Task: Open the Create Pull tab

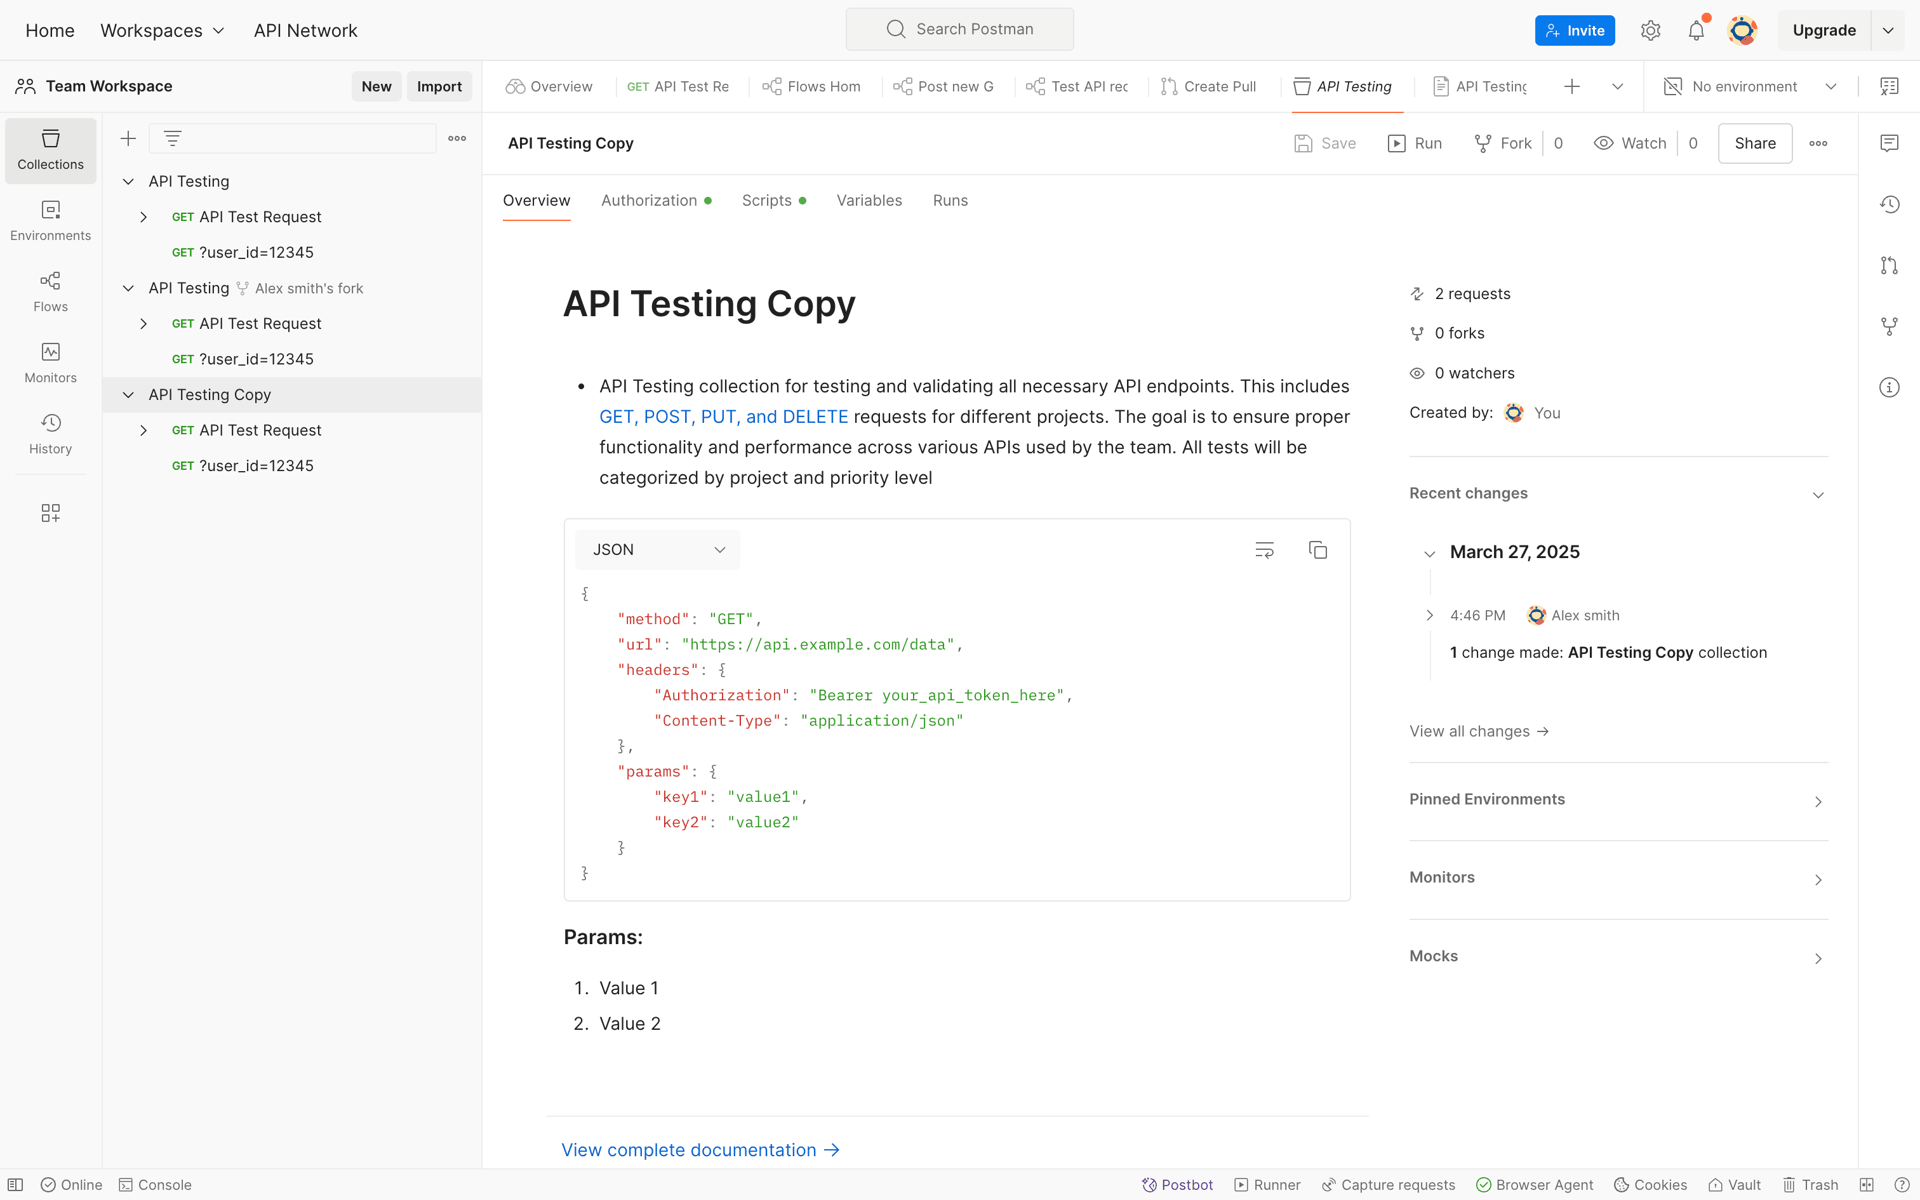Action: (x=1208, y=87)
